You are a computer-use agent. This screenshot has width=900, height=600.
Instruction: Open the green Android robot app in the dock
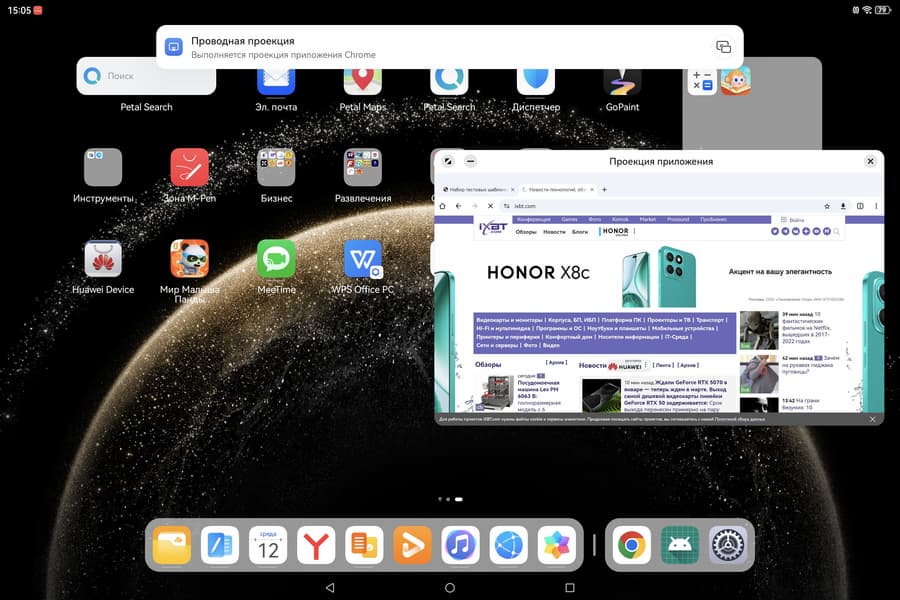(x=680, y=545)
